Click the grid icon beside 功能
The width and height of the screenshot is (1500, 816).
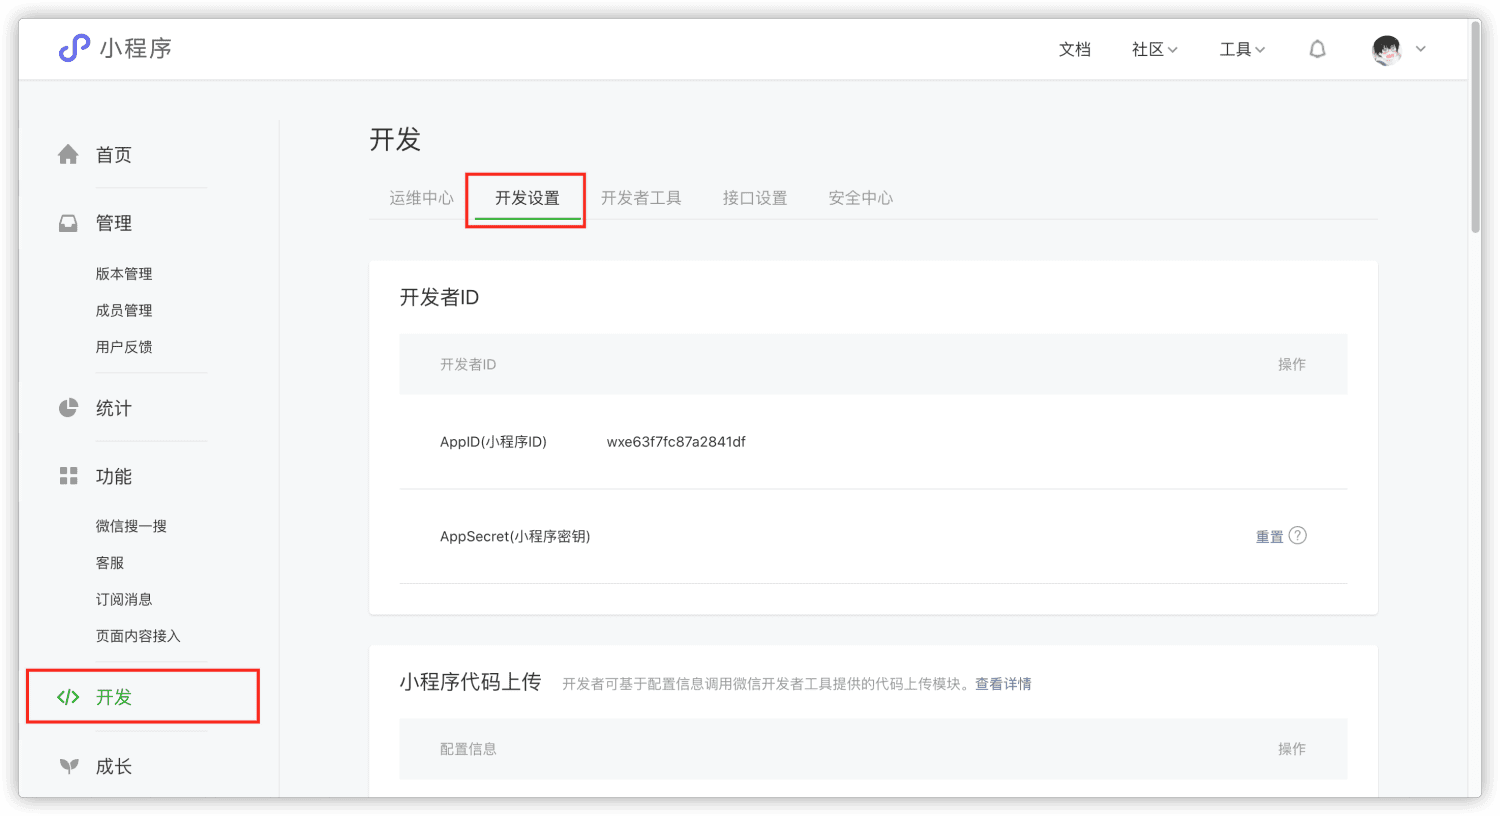68,476
